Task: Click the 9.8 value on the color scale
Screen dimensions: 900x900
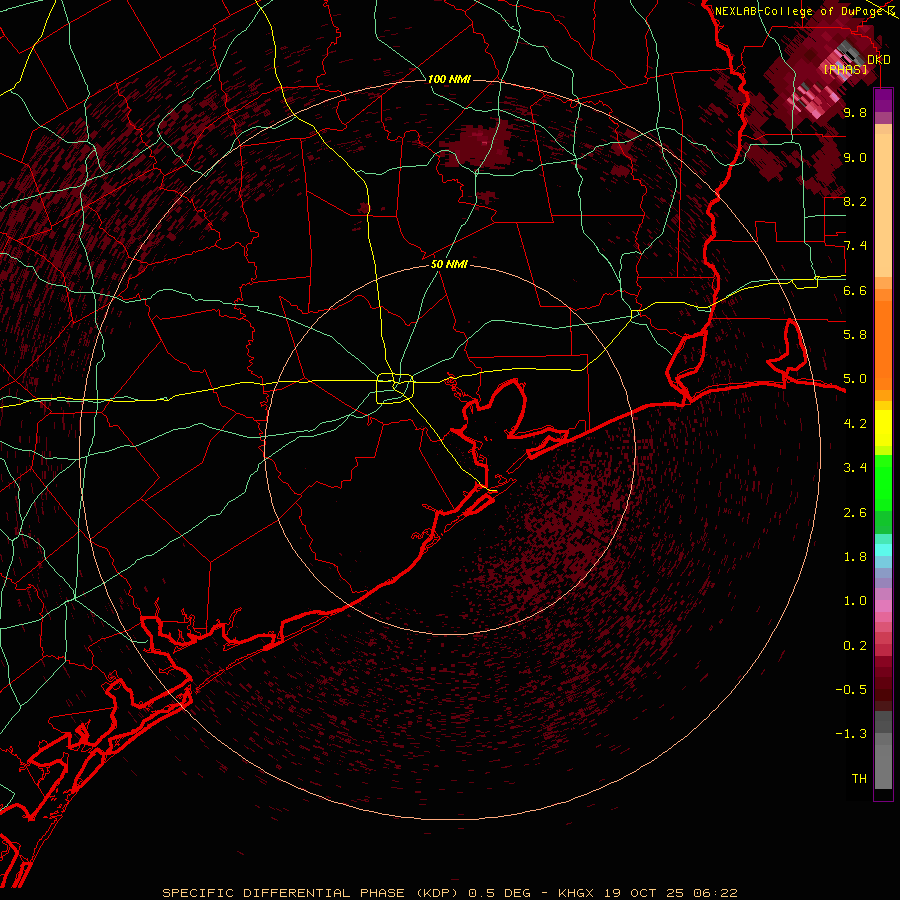Action: 855,112
